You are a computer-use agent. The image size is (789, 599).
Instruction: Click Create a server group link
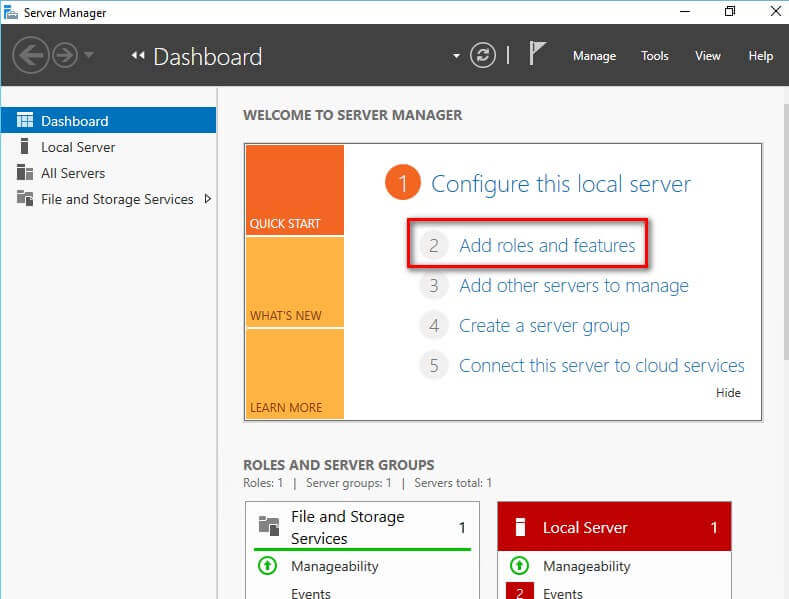coord(544,326)
